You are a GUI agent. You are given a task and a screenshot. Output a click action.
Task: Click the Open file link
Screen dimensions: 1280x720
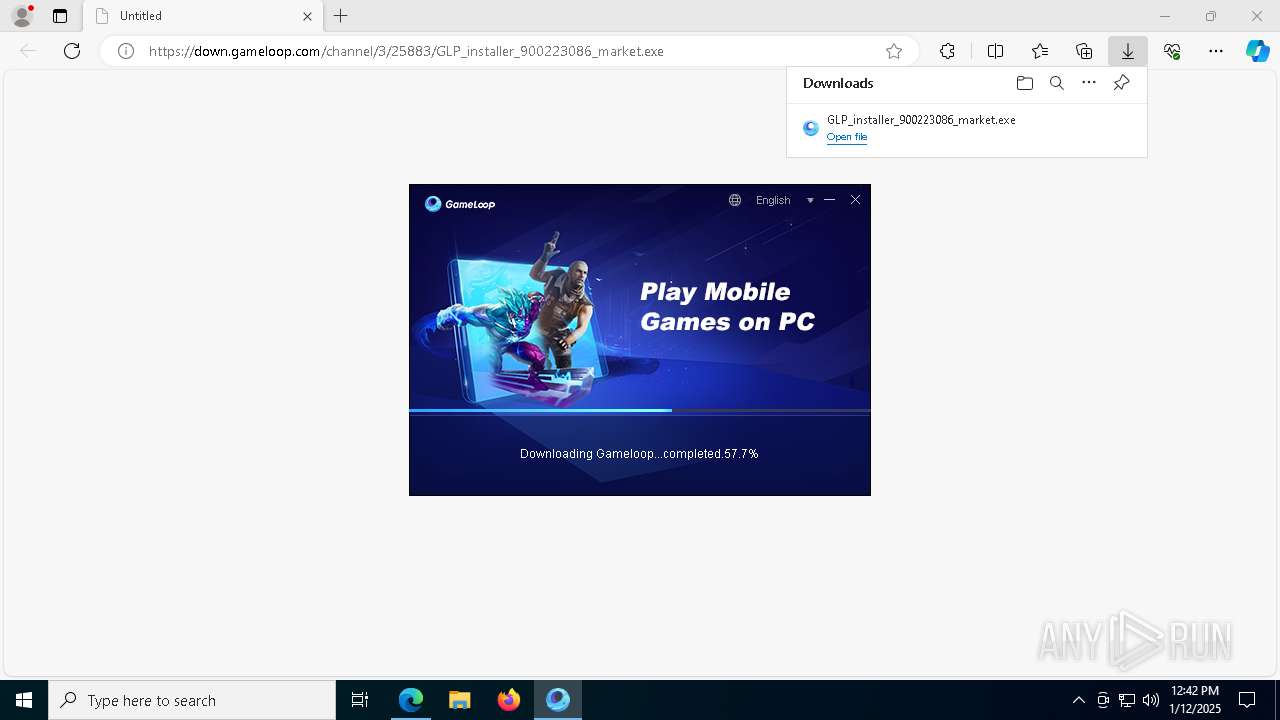847,137
